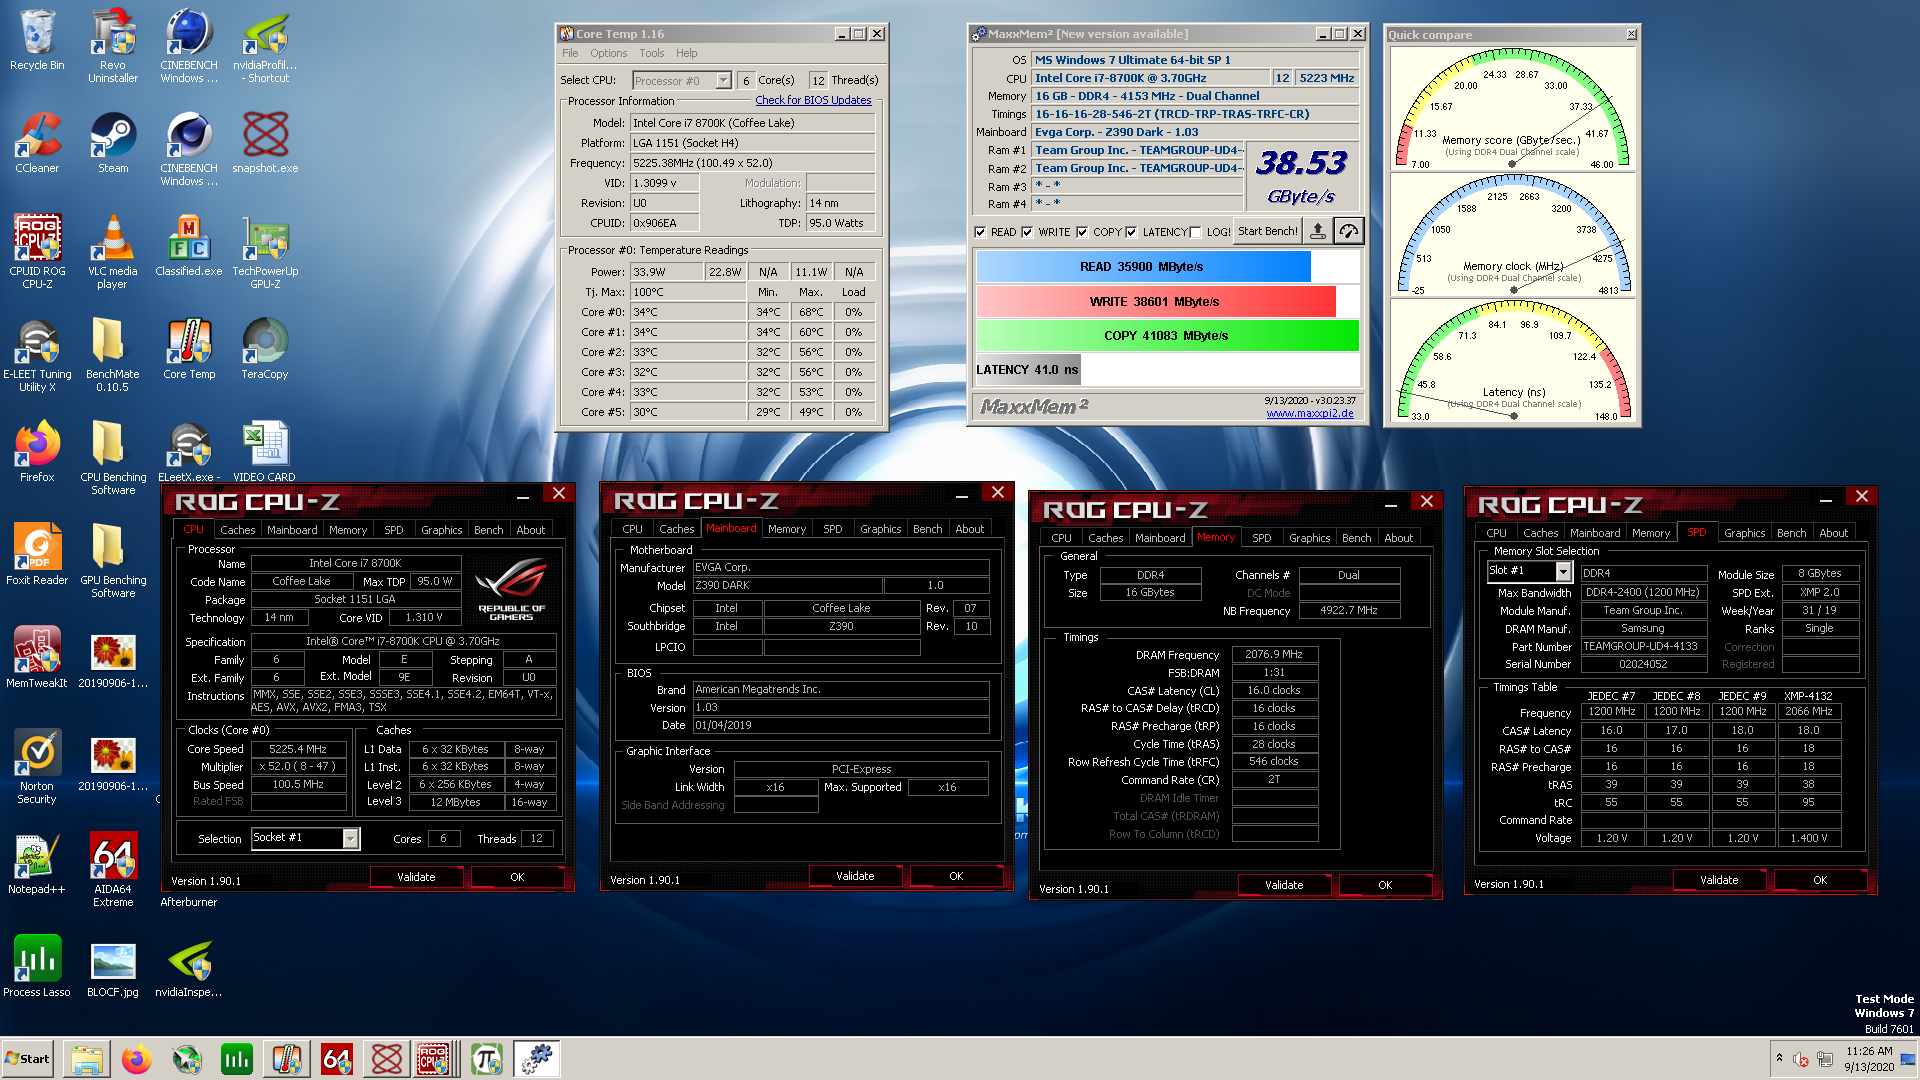Open the Slot #1 memory slot dropdown

(1563, 571)
